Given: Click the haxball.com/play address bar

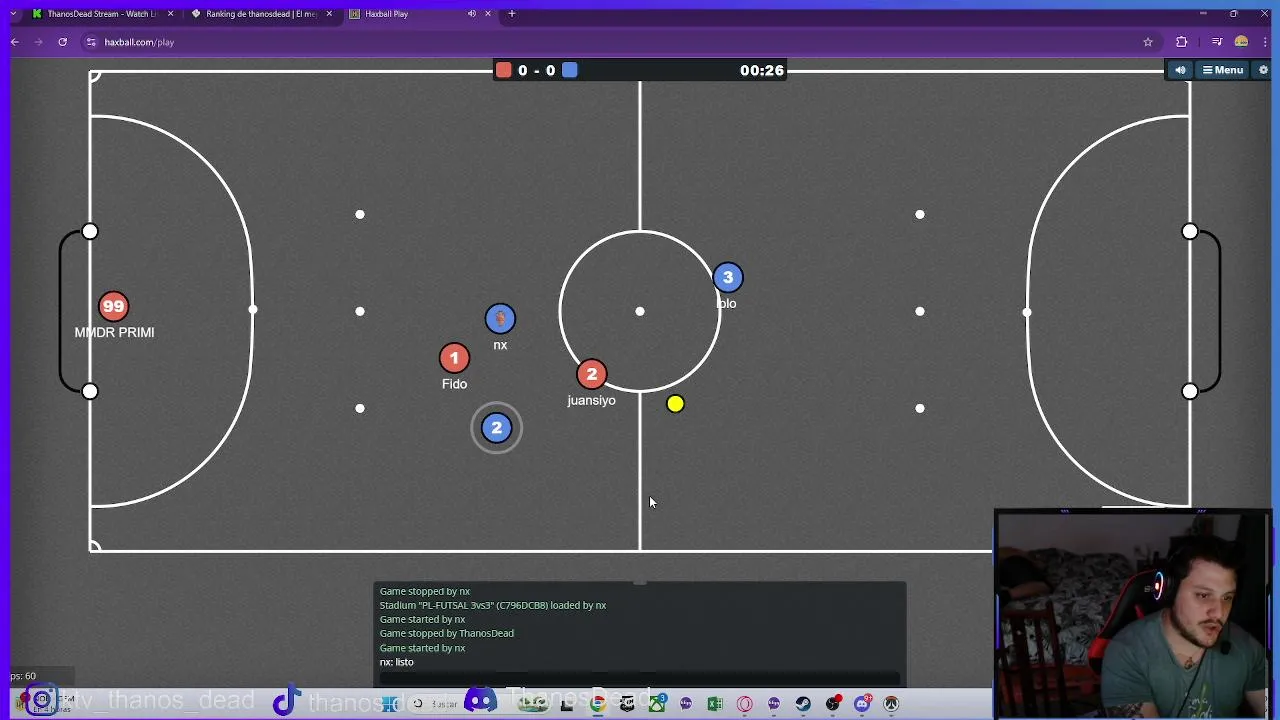Looking at the screenshot, I should (620, 42).
